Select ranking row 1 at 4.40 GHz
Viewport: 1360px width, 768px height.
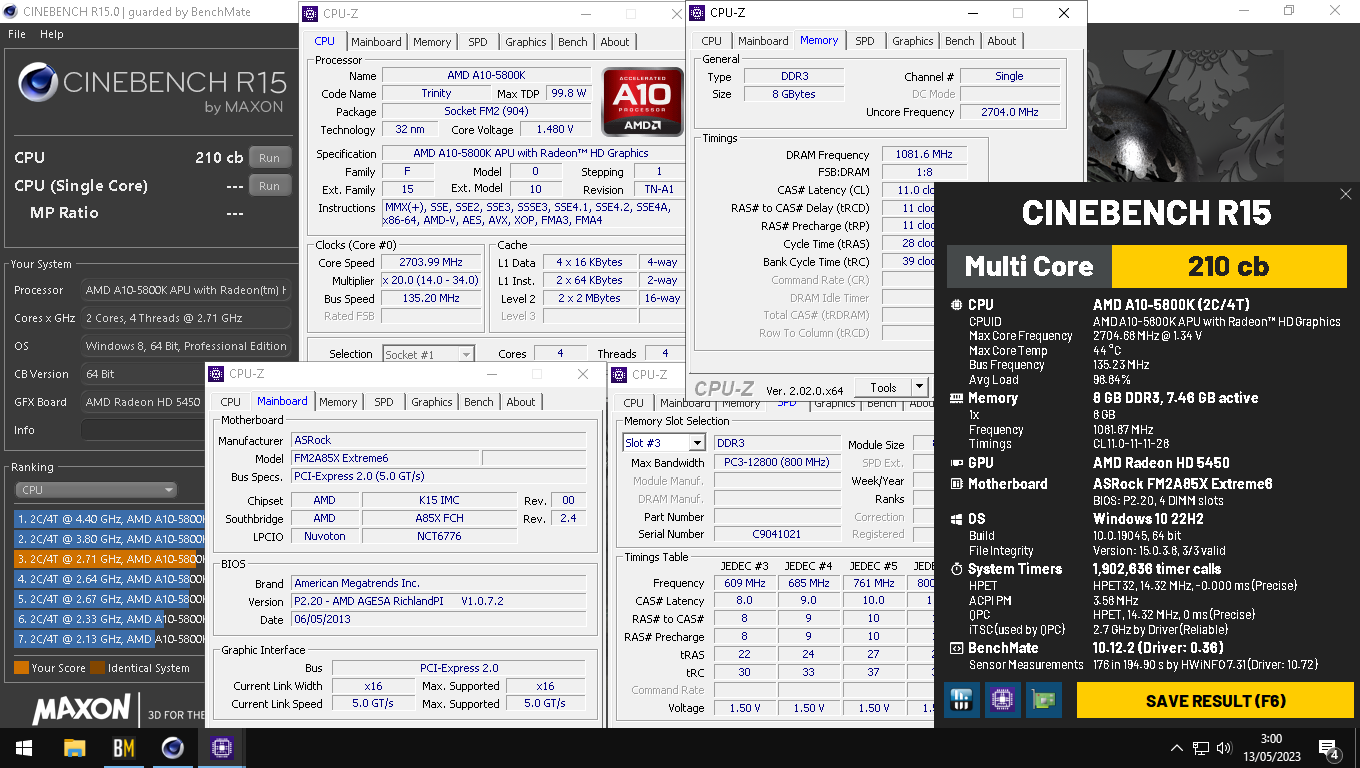coord(108,519)
